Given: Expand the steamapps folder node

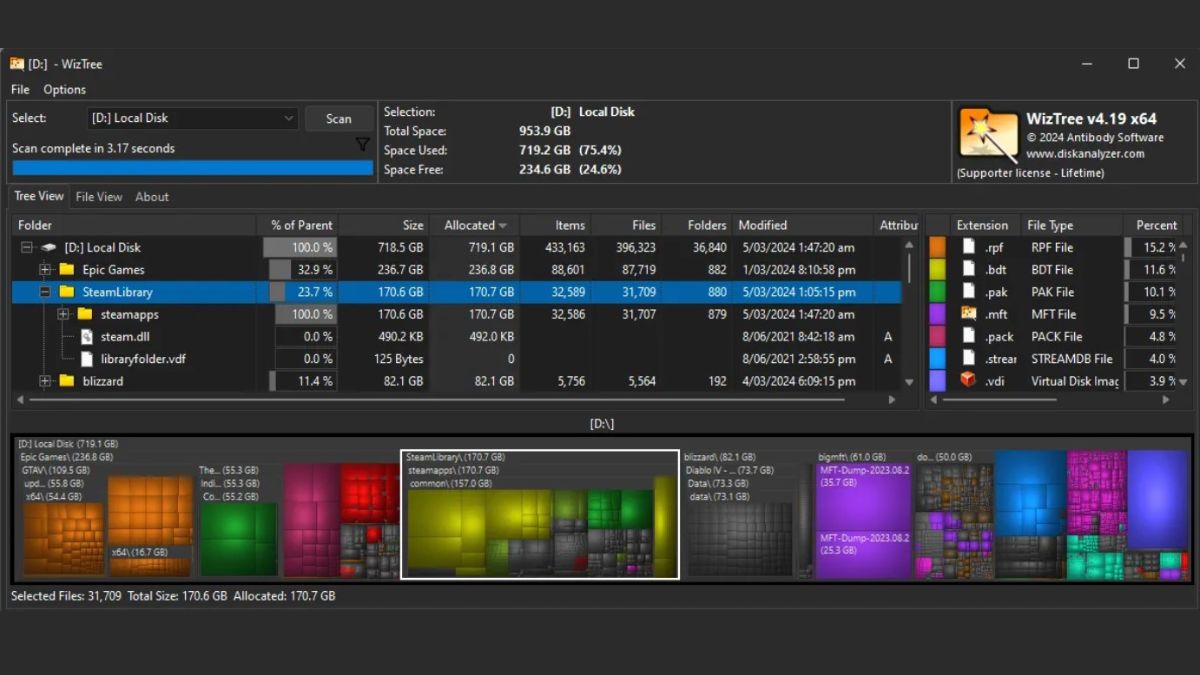Looking at the screenshot, I should pos(63,314).
